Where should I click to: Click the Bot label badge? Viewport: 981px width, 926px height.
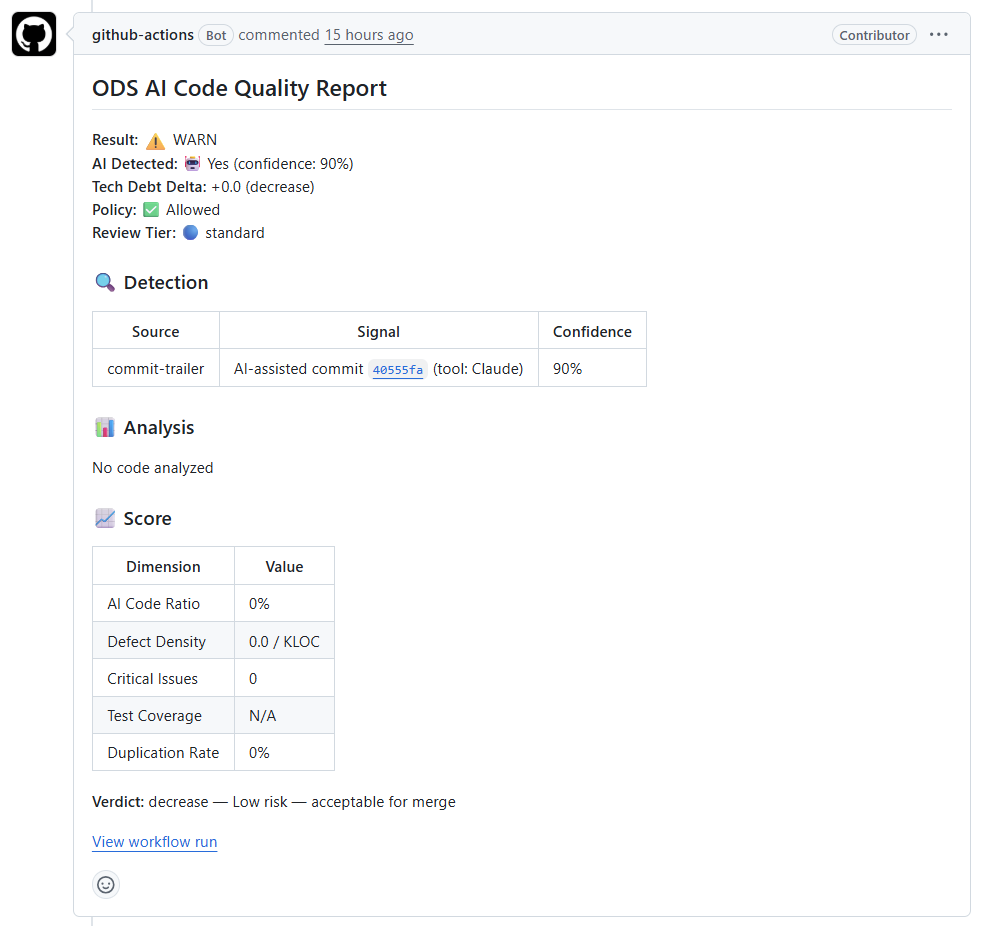[x=216, y=35]
